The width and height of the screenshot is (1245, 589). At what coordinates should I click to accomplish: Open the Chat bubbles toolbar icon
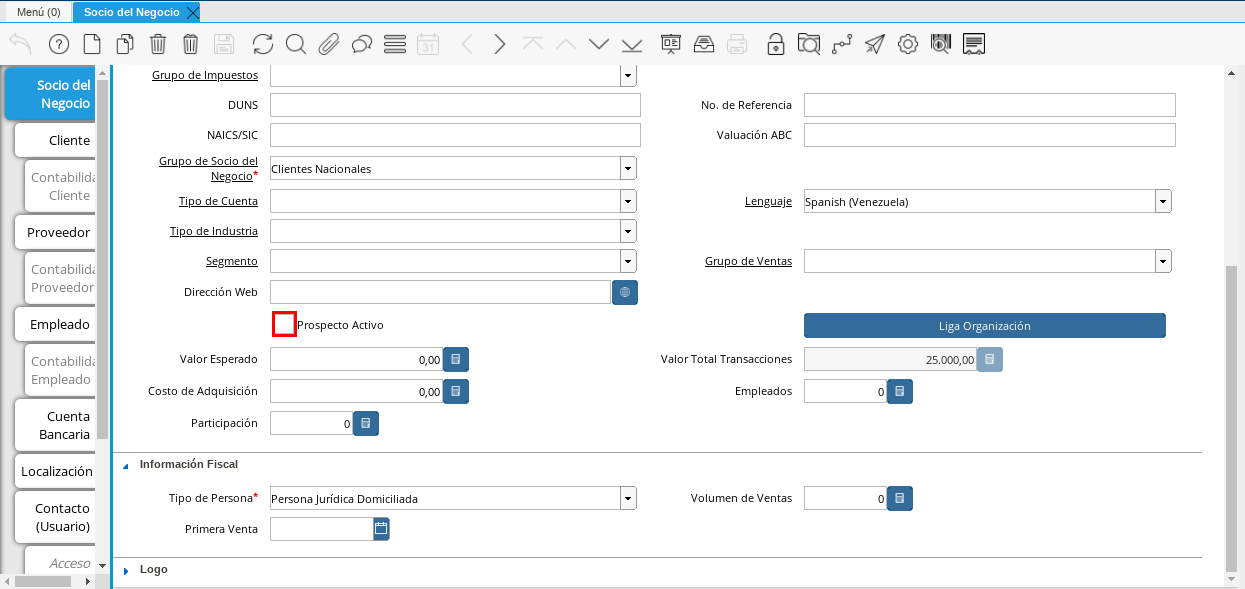[x=362, y=44]
